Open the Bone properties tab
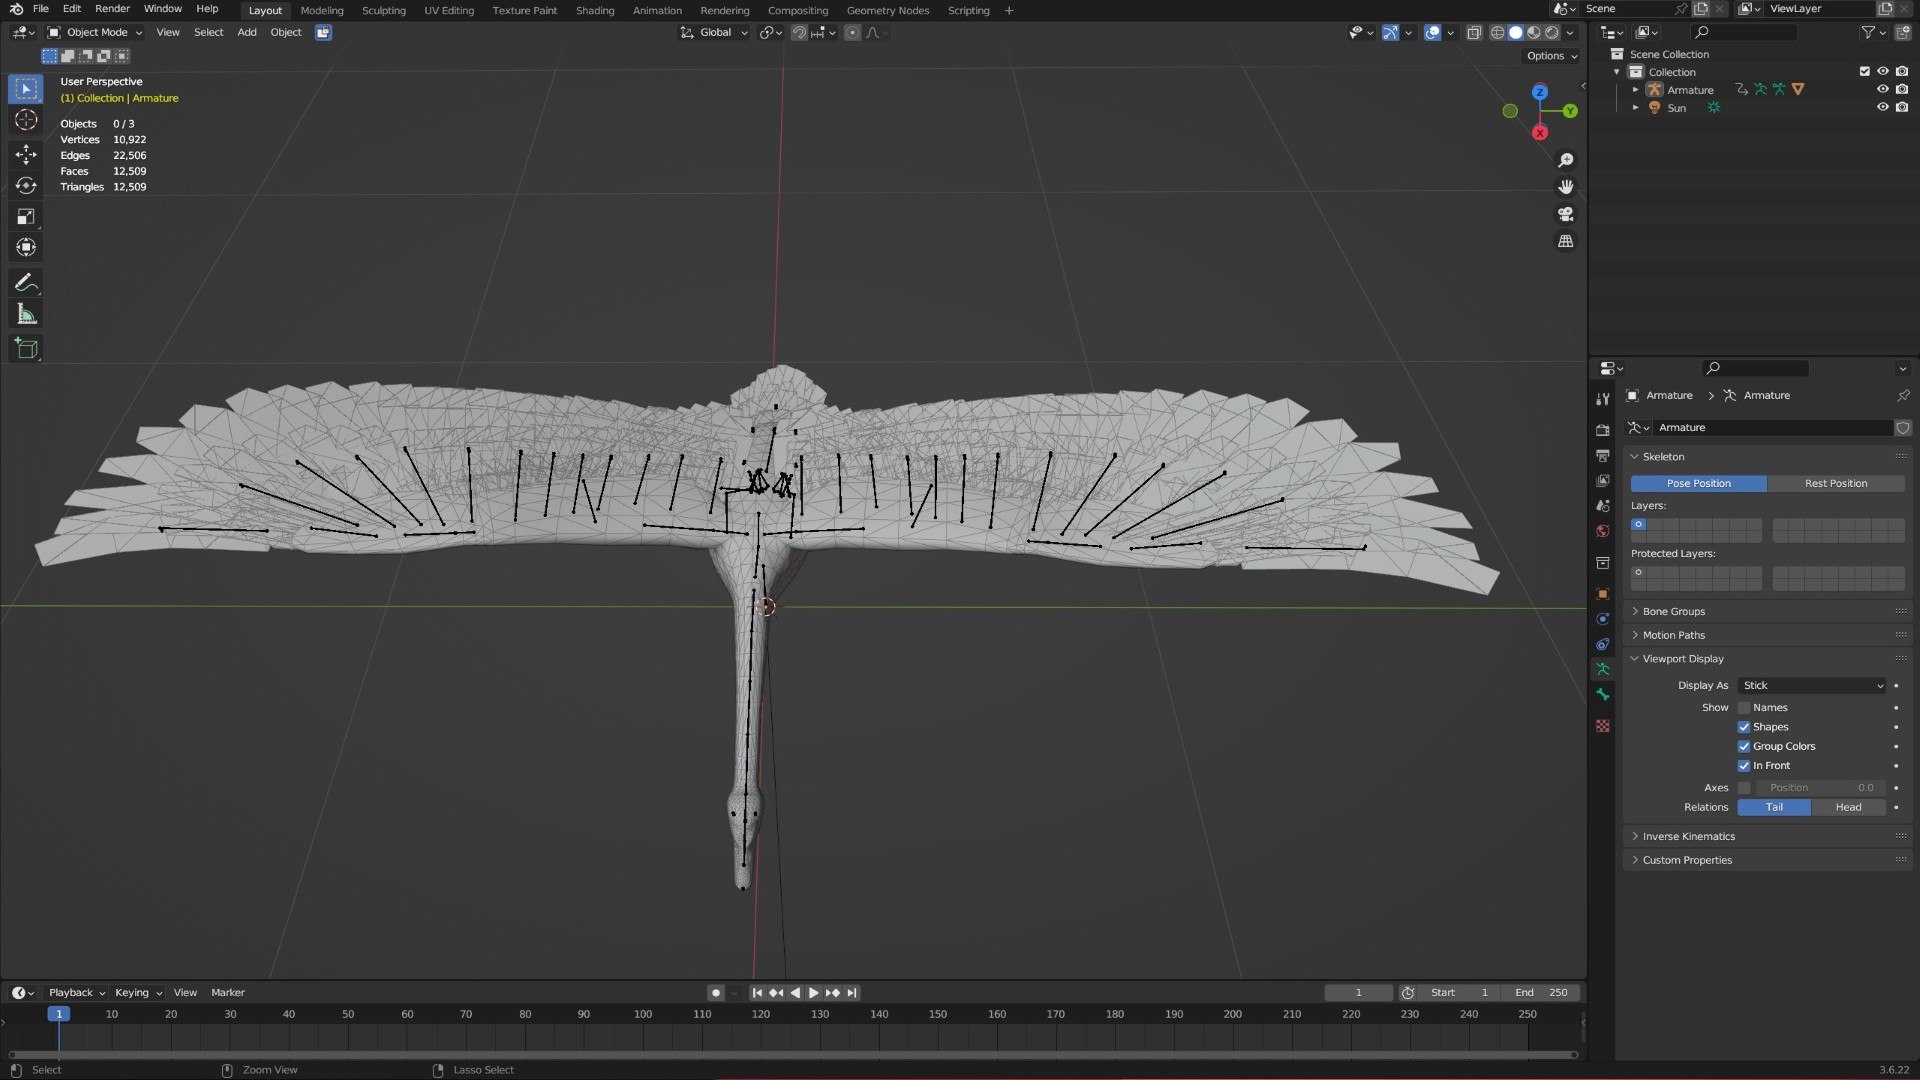This screenshot has height=1080, width=1920. pyautogui.click(x=1603, y=695)
